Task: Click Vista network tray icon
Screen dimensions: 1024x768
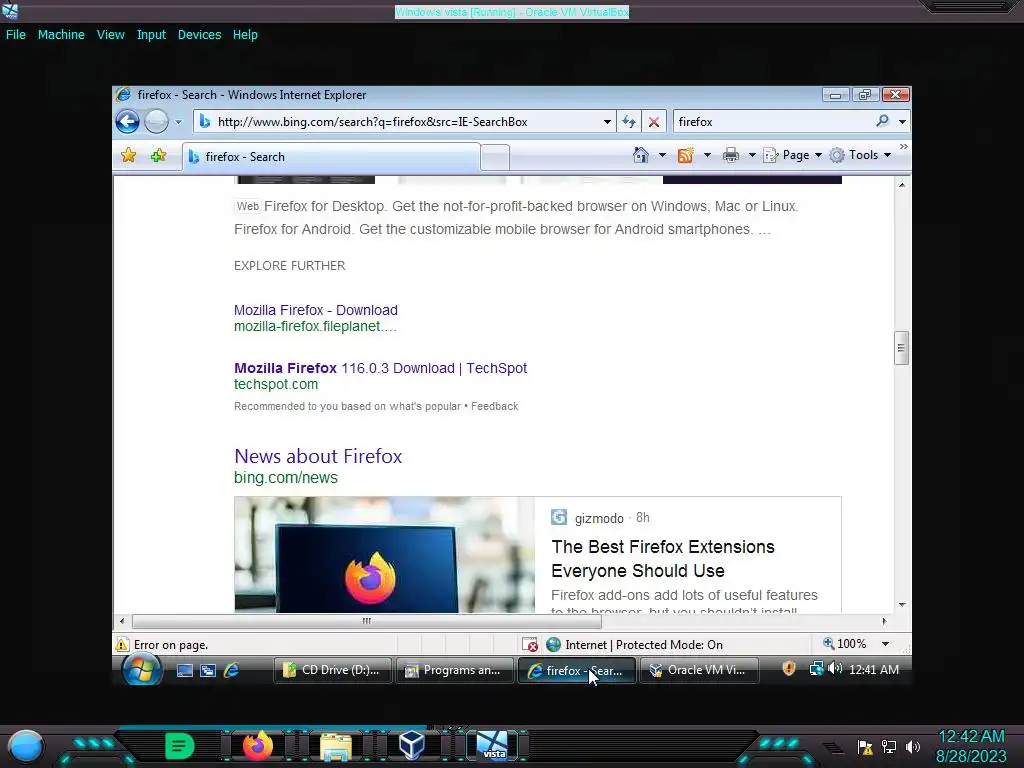Action: tap(816, 669)
